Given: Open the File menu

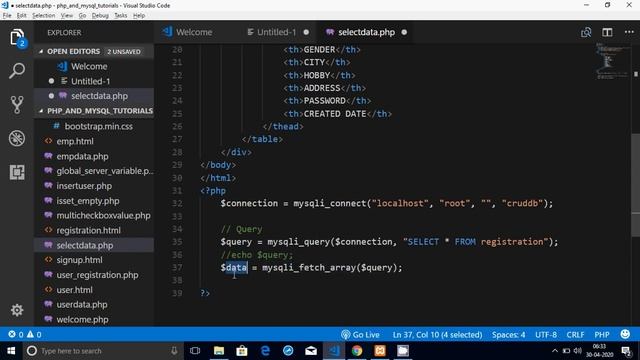Looking at the screenshot, I should point(7,16).
